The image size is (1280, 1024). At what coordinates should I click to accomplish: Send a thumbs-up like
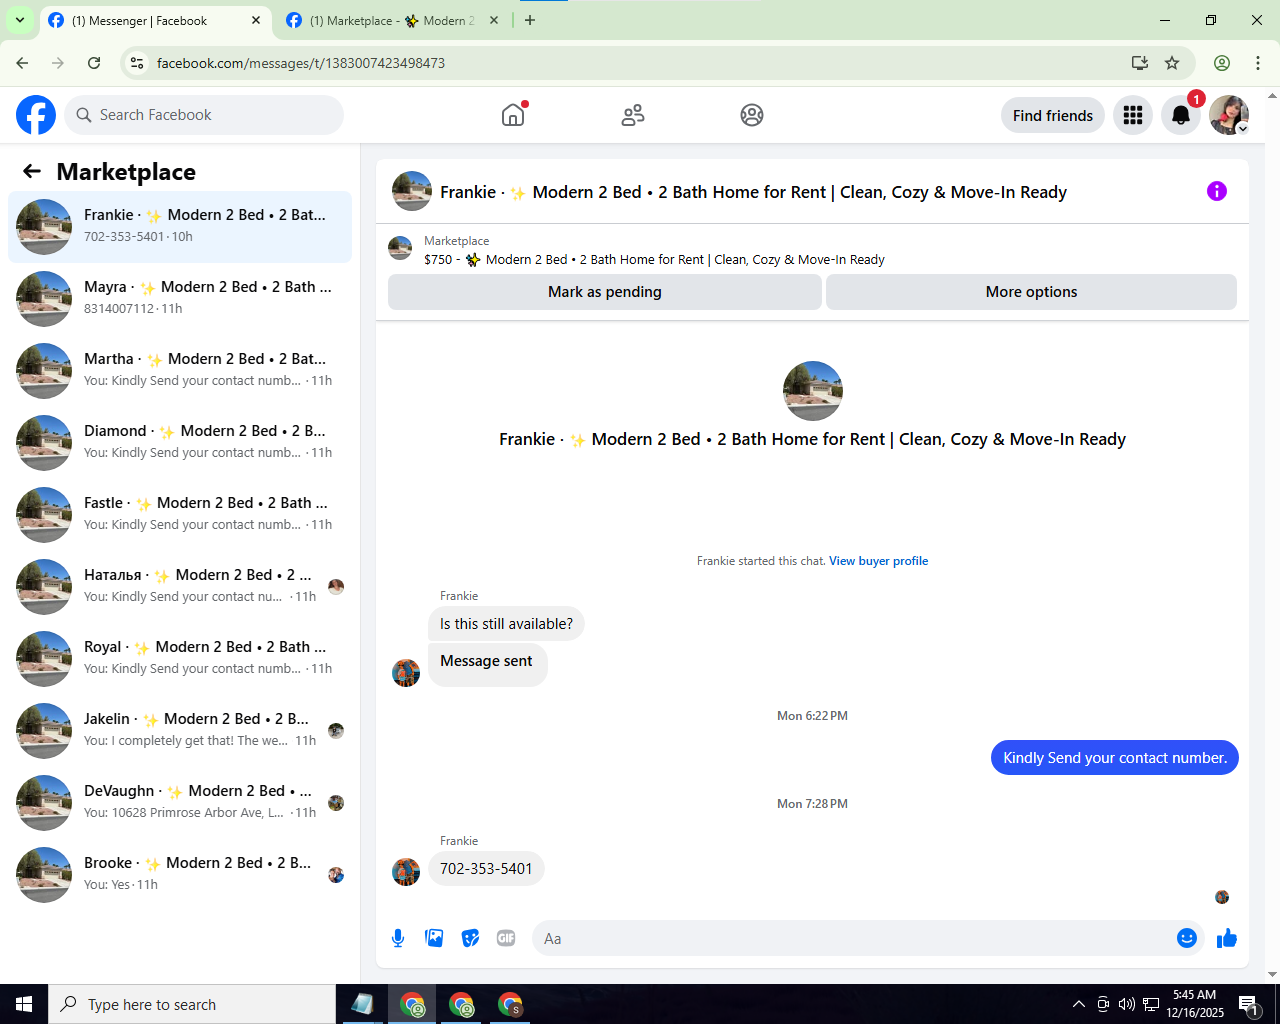pyautogui.click(x=1227, y=938)
